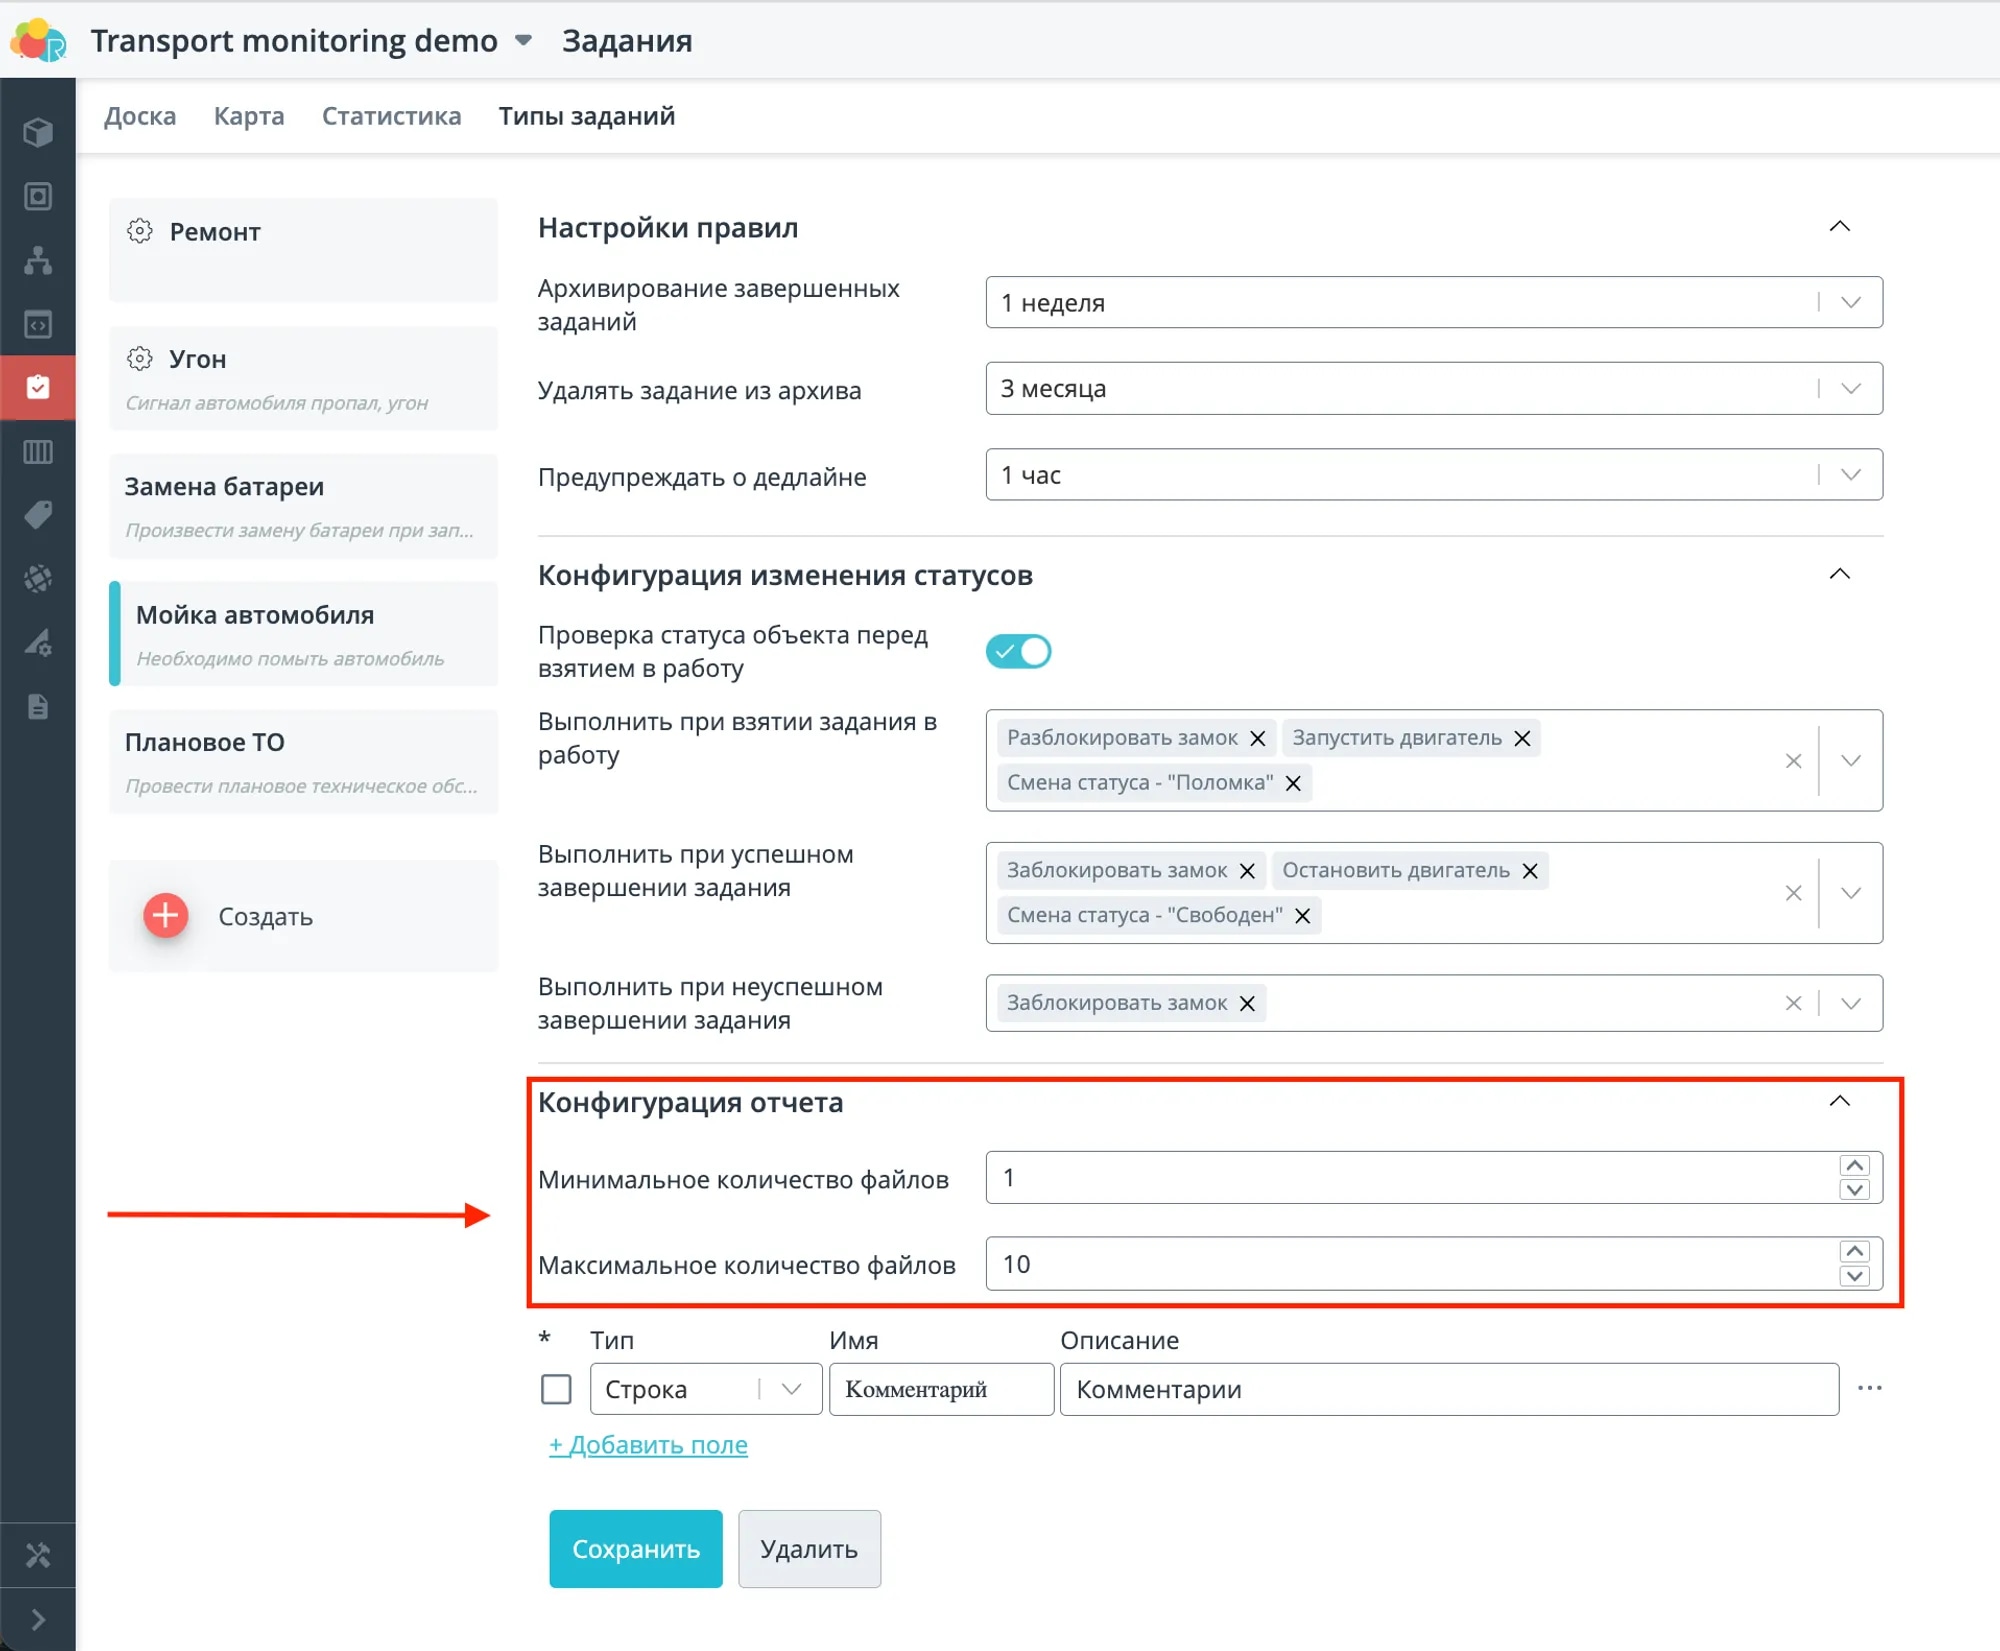The width and height of the screenshot is (2000, 1651).
Task: Open the tools wrench icon at sidebar bottom
Action: click(38, 1555)
